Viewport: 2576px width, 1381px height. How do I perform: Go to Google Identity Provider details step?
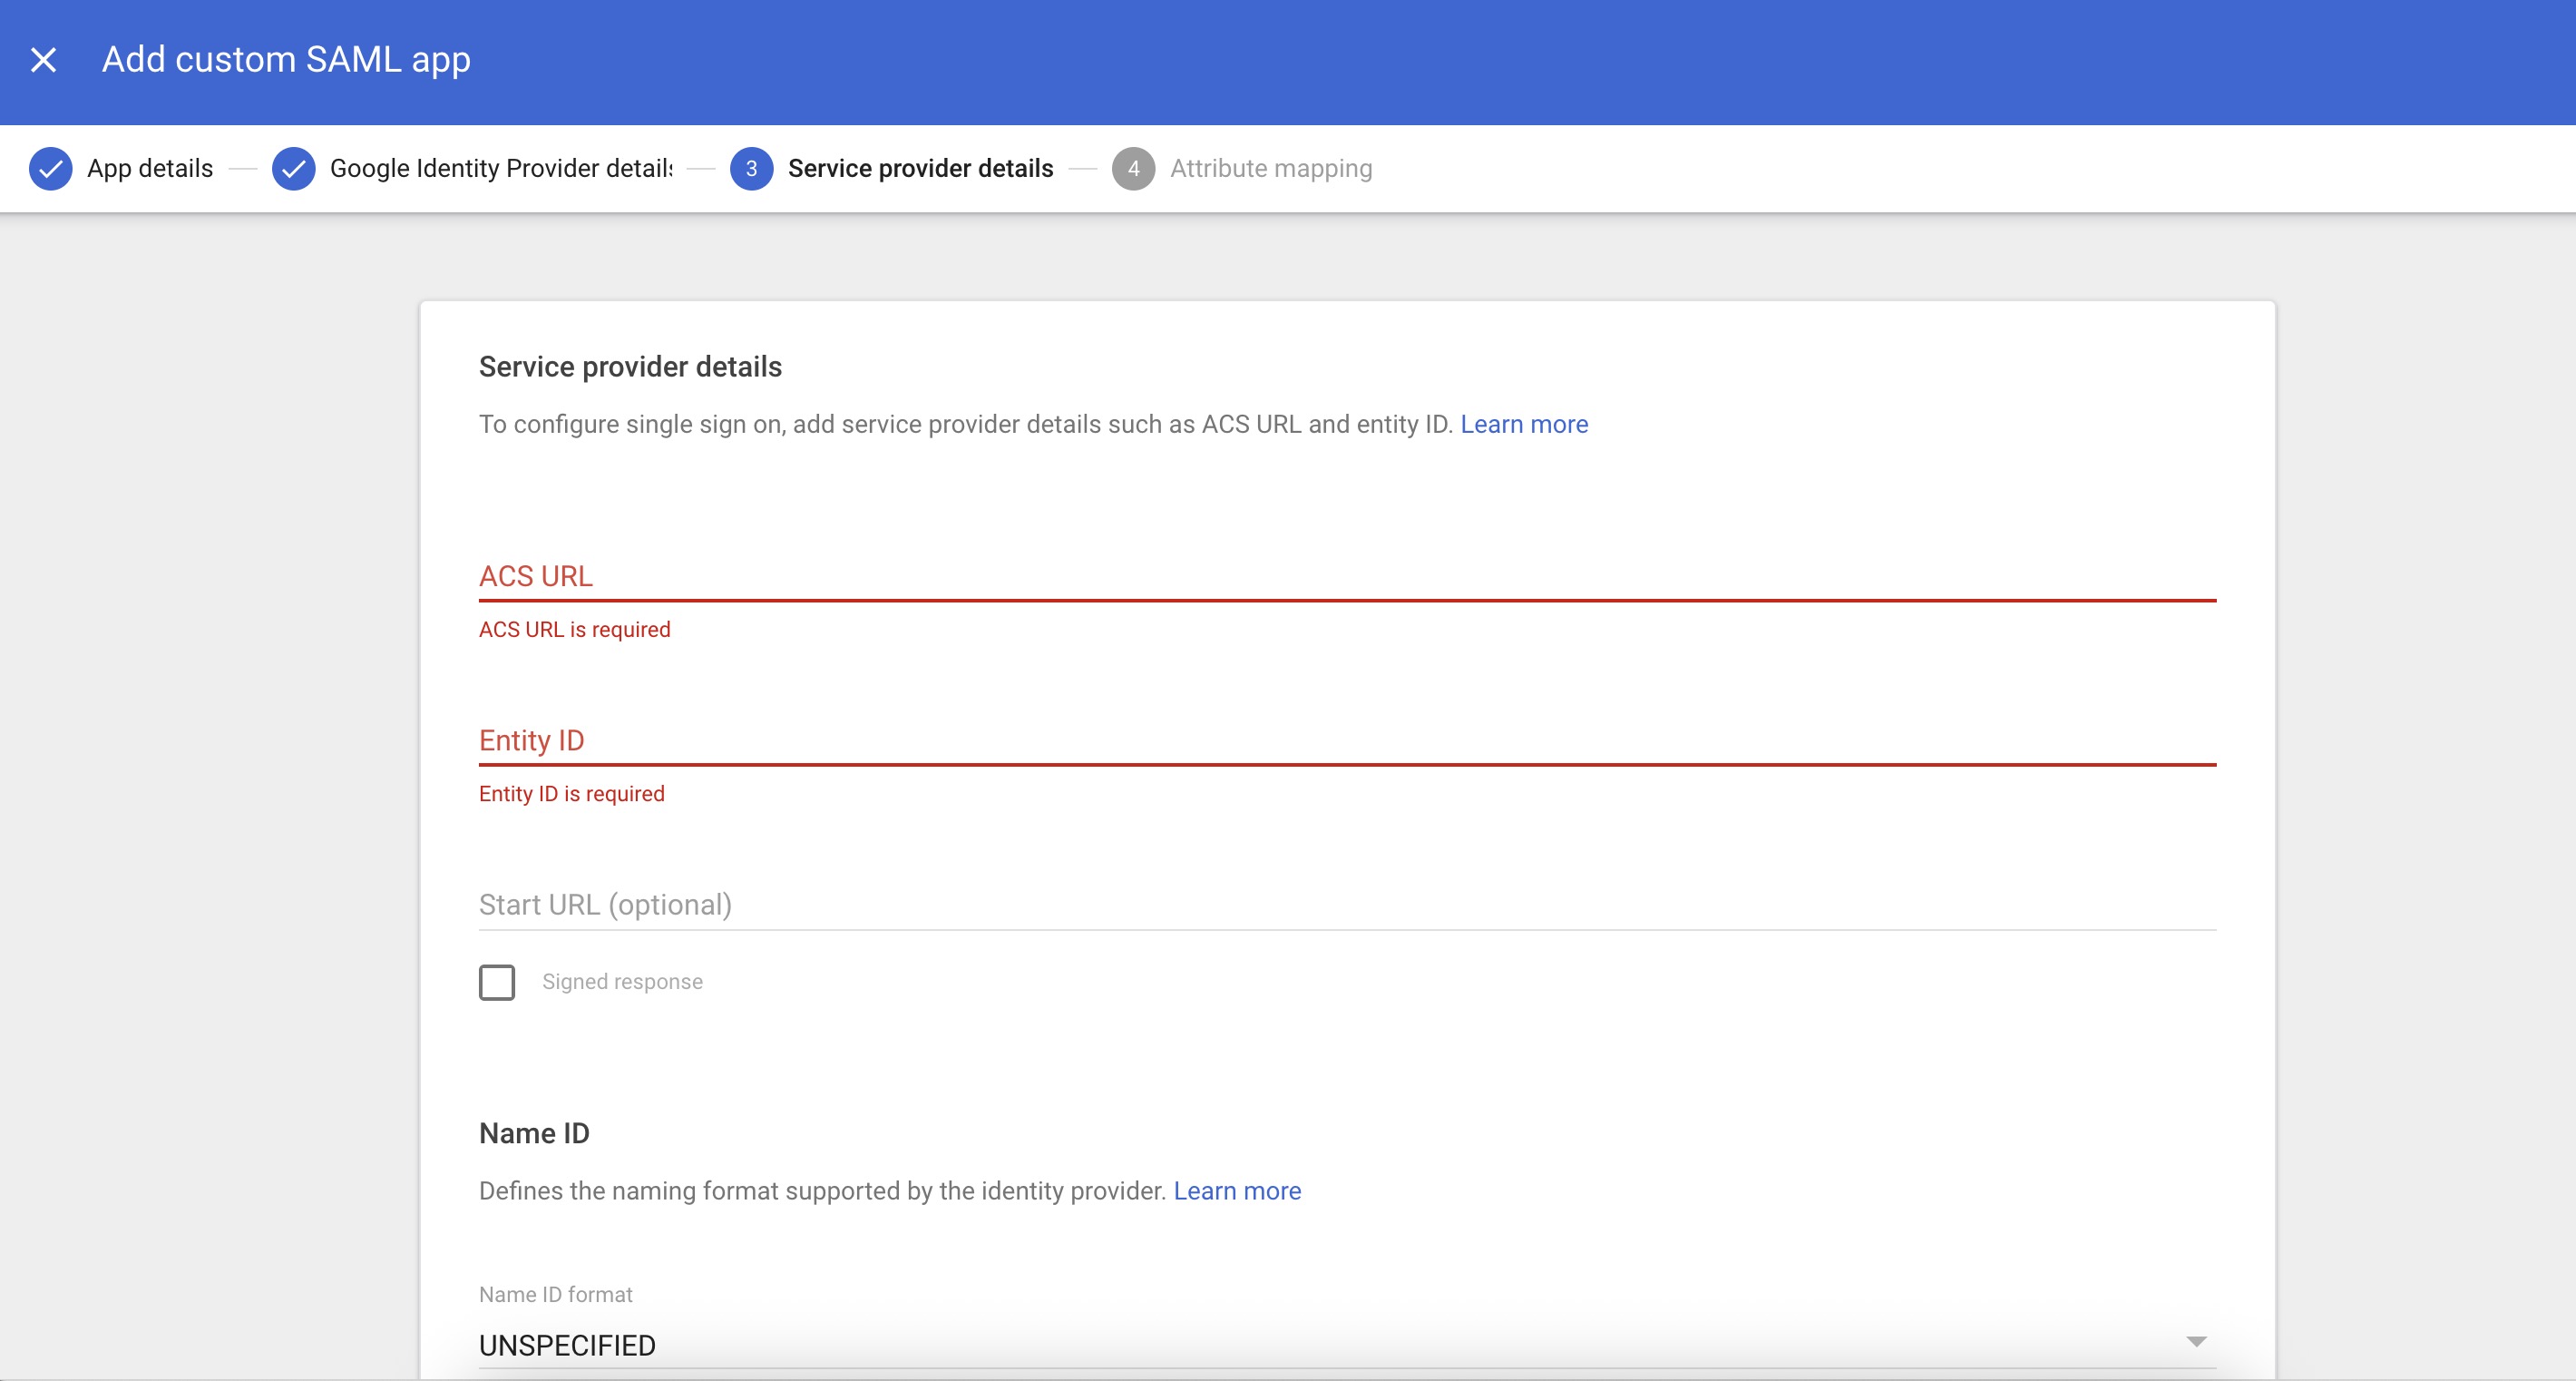501,168
